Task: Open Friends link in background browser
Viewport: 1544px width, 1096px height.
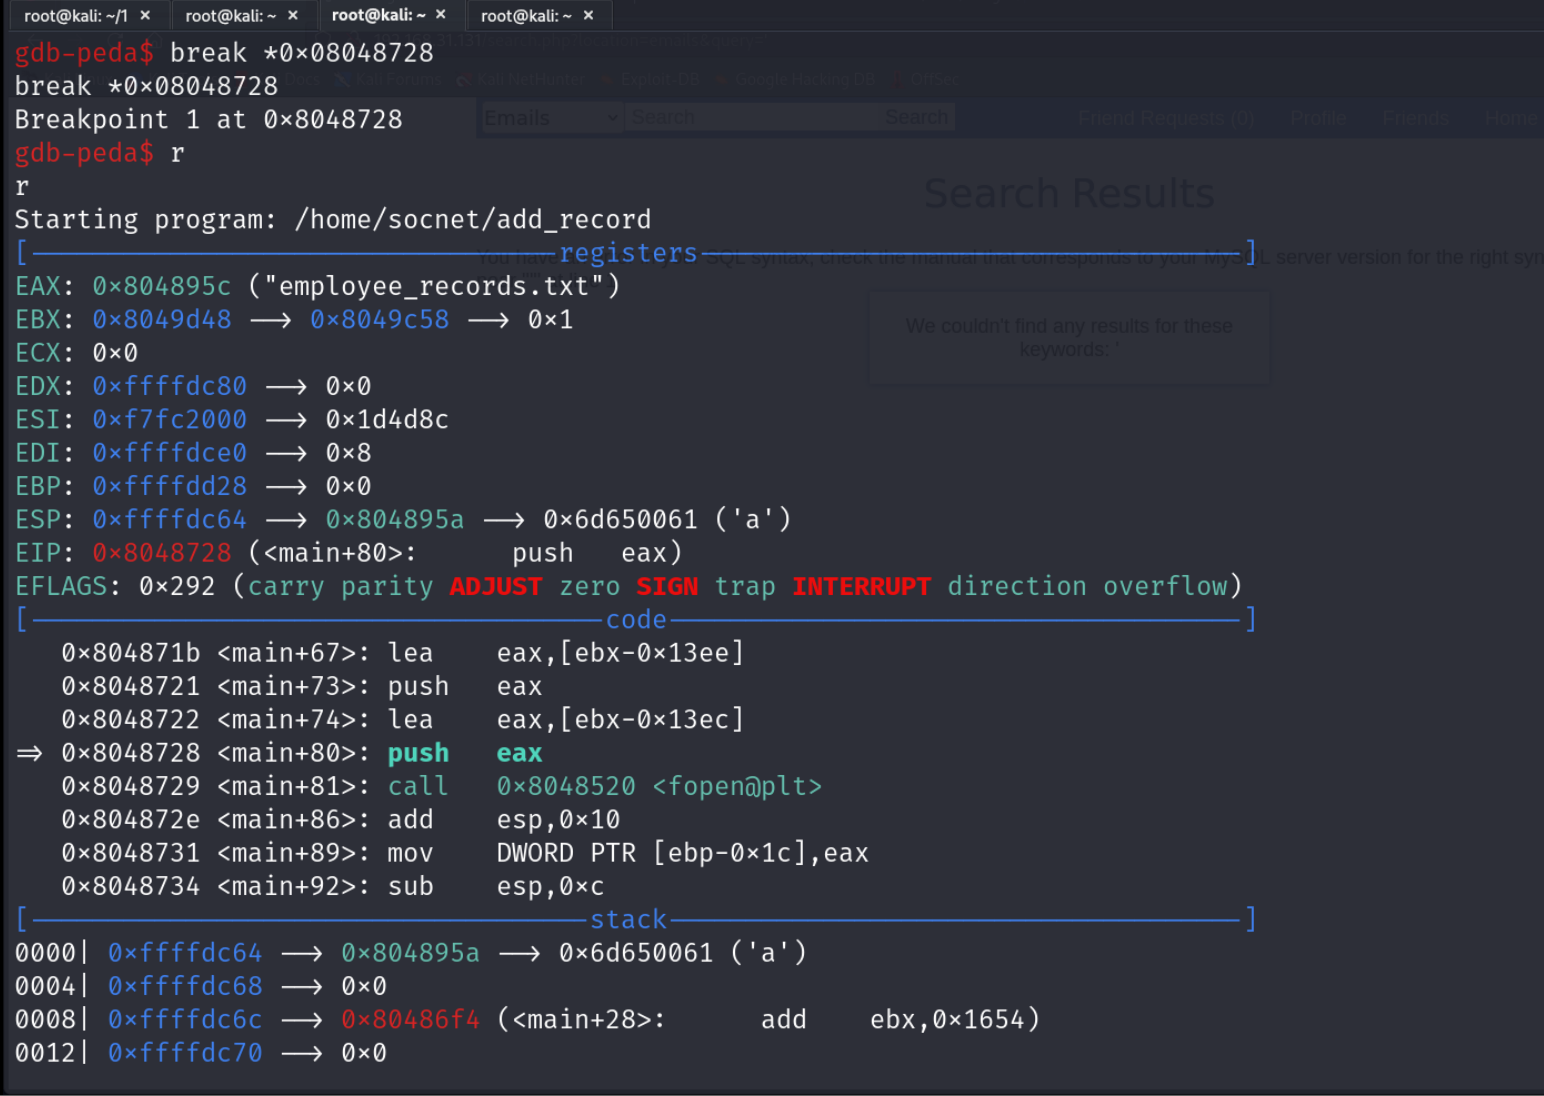Action: point(1415,118)
